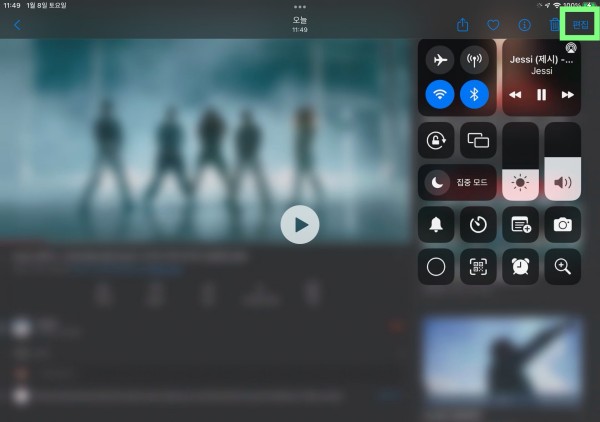This screenshot has height=422, width=600.
Task: Toggle silent mode bell icon
Action: 436,225
